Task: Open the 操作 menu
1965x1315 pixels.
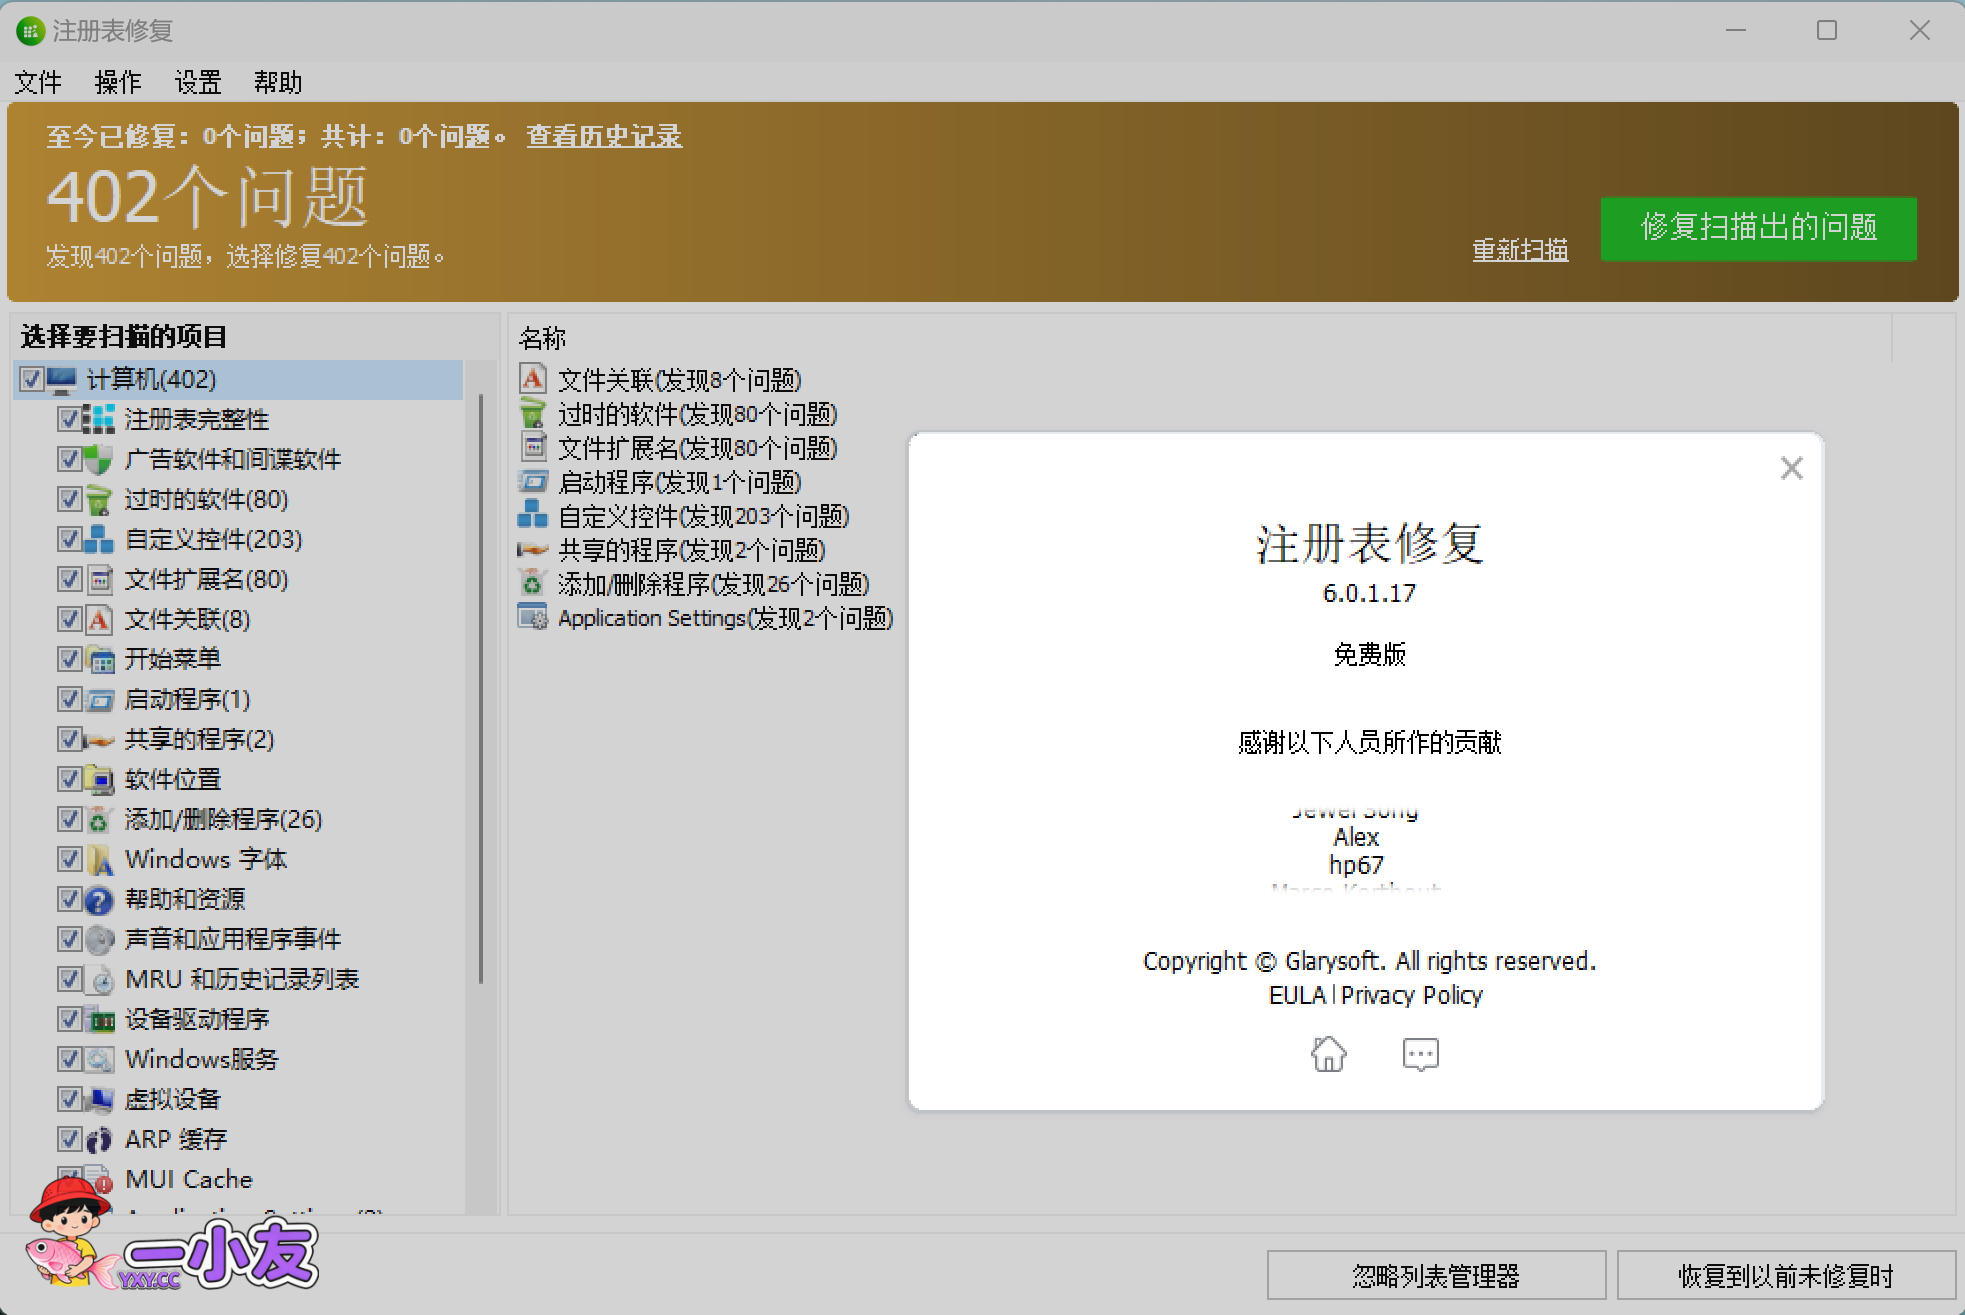Action: tap(117, 82)
